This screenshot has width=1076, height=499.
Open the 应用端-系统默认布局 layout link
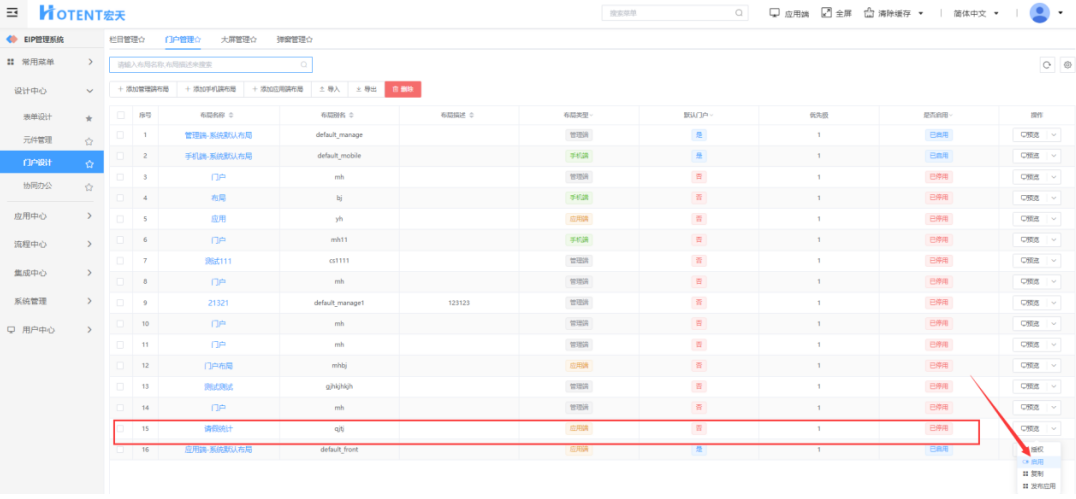pos(218,450)
